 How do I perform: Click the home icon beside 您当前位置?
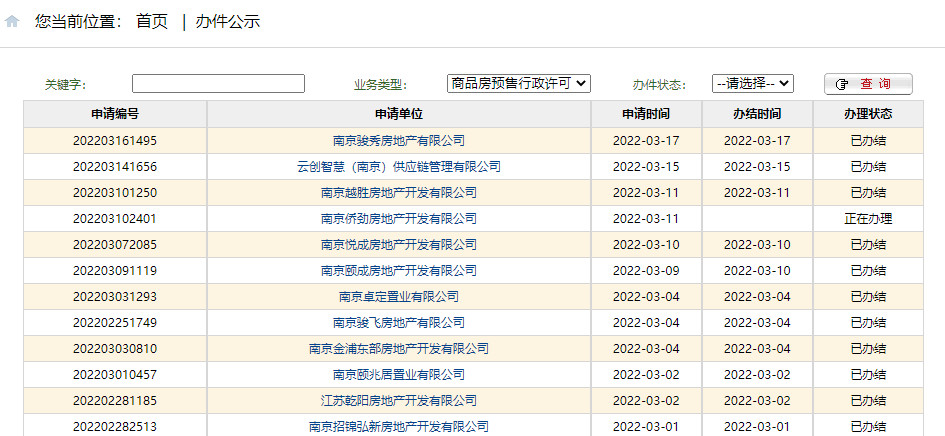coord(12,22)
